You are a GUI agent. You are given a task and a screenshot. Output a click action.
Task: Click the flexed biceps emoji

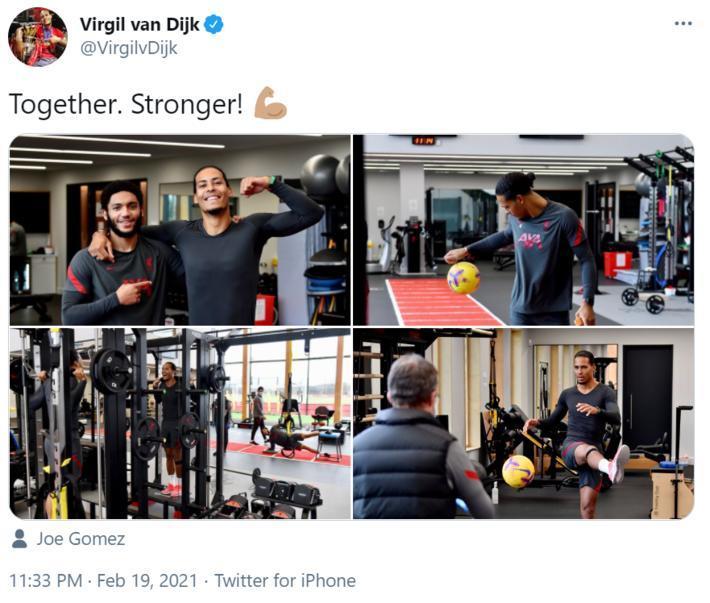270,103
